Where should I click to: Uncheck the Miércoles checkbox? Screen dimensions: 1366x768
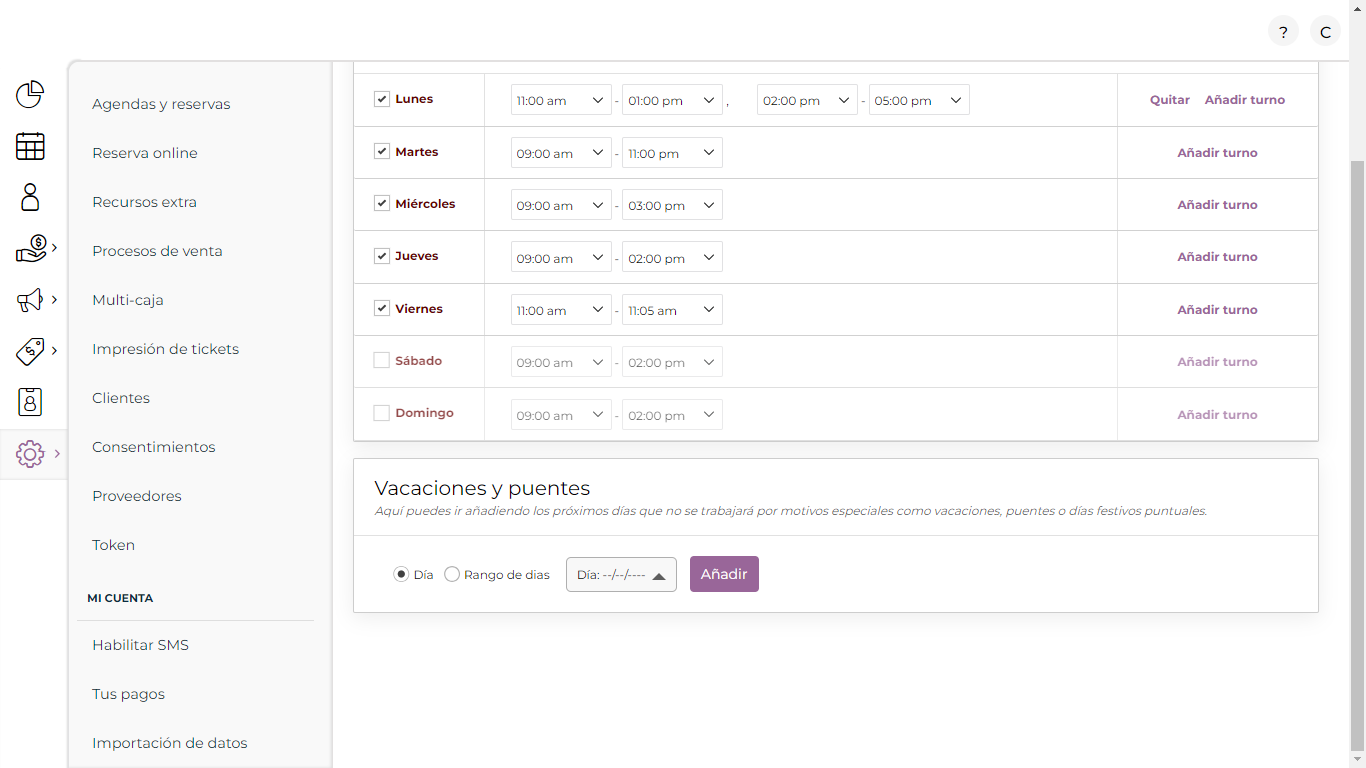pyautogui.click(x=381, y=203)
